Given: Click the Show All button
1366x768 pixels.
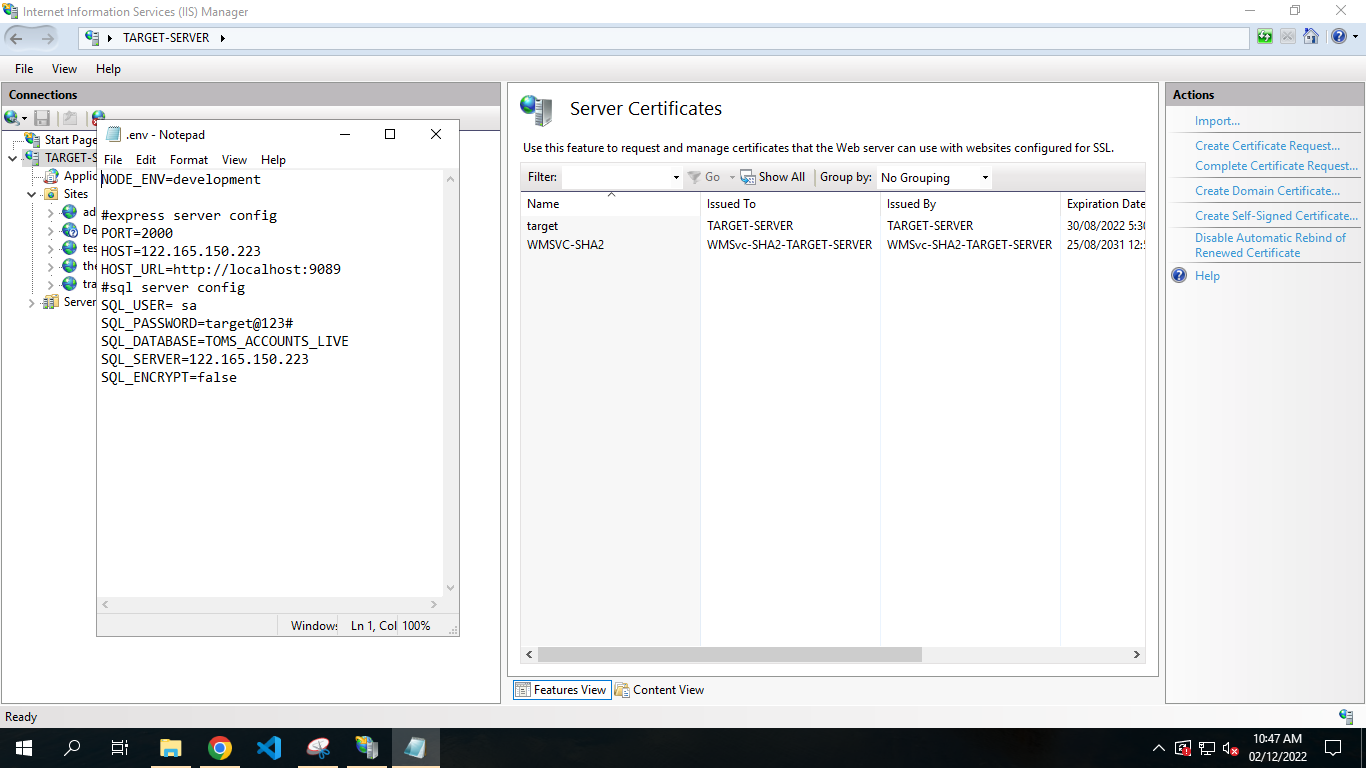Looking at the screenshot, I should point(773,177).
